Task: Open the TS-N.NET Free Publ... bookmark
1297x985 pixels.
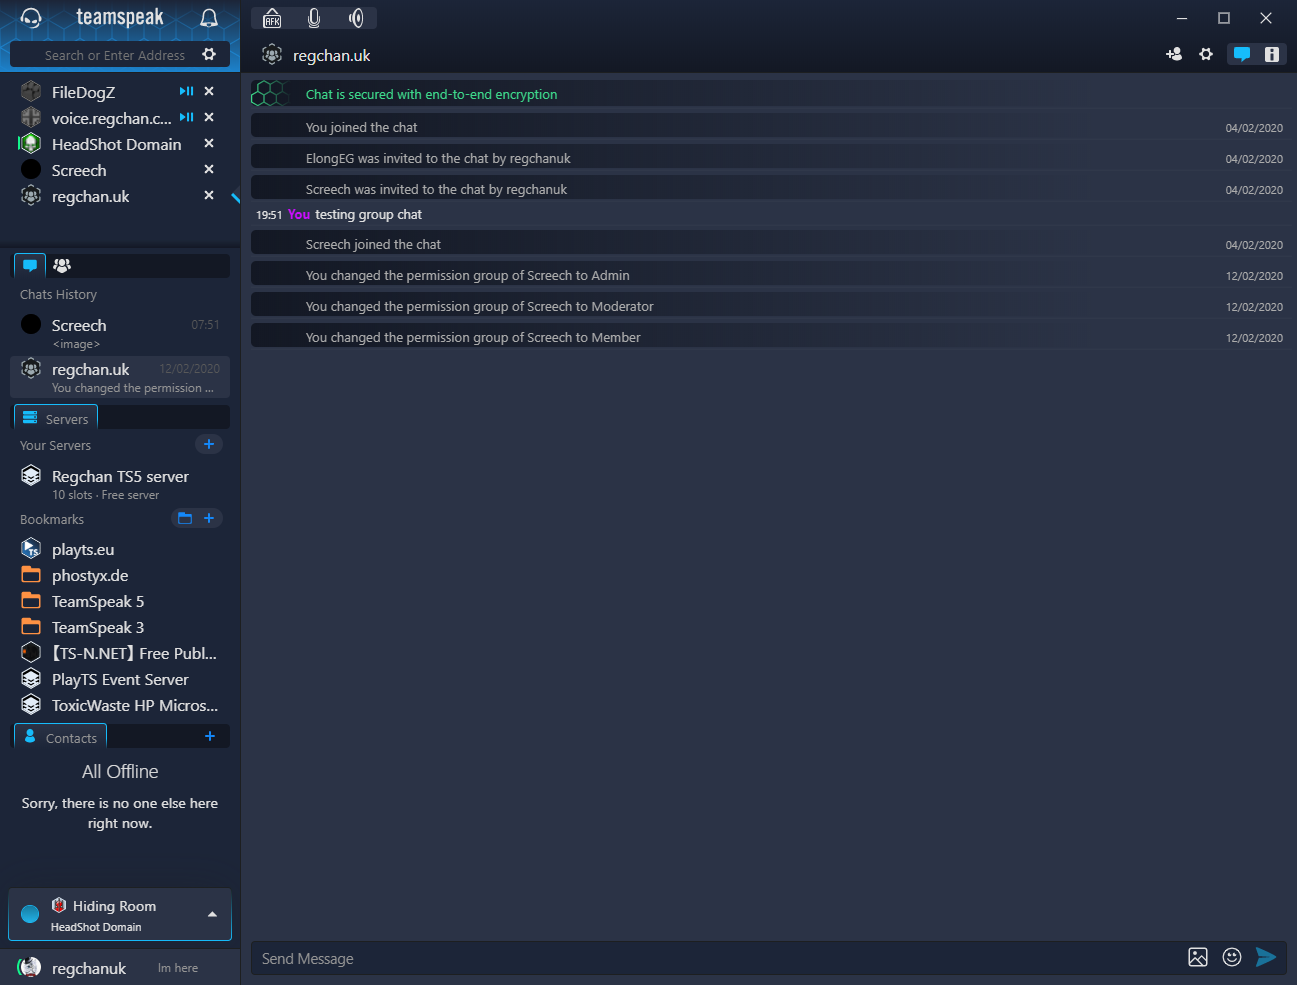Action: pyautogui.click(x=120, y=653)
